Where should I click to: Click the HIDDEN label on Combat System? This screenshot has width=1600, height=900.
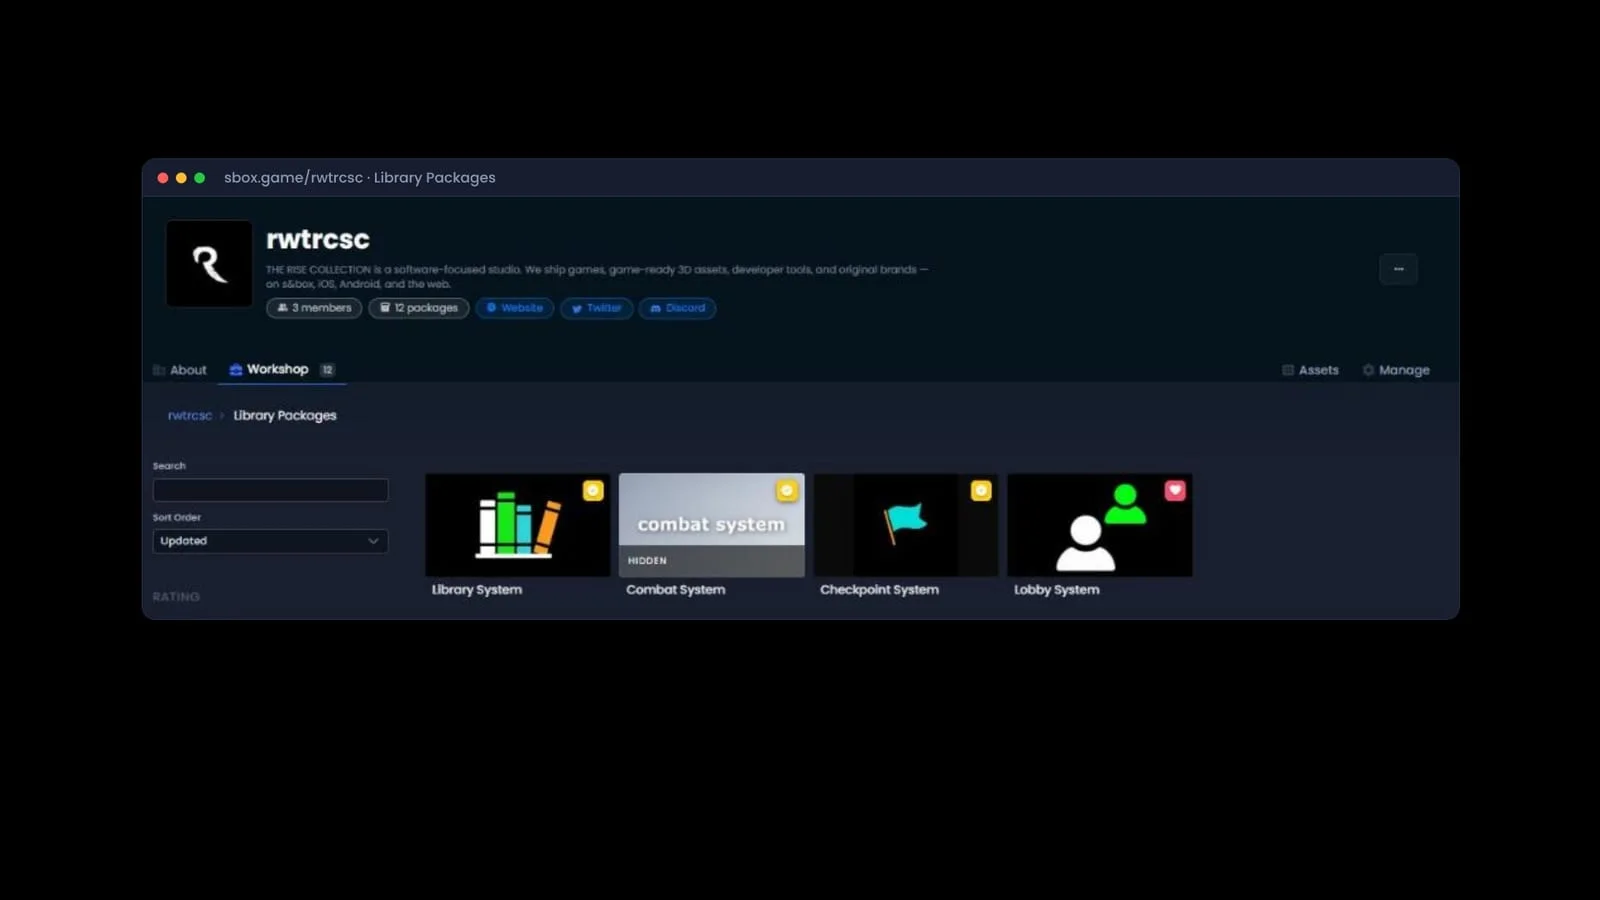647,561
